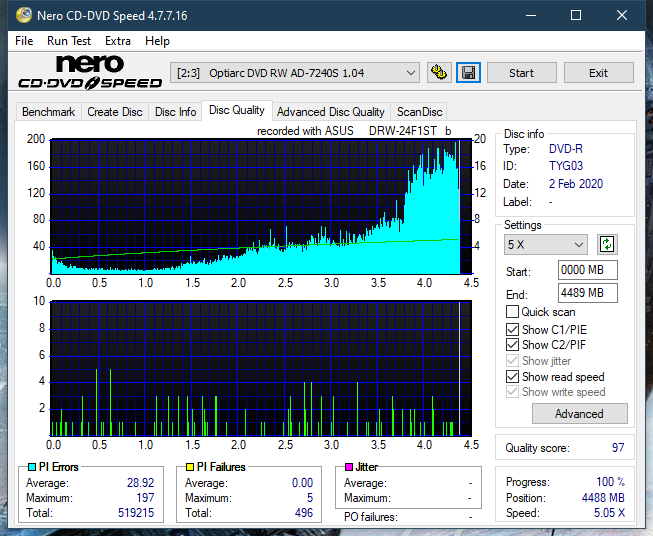Click the PI Errors total 519215

point(136,513)
